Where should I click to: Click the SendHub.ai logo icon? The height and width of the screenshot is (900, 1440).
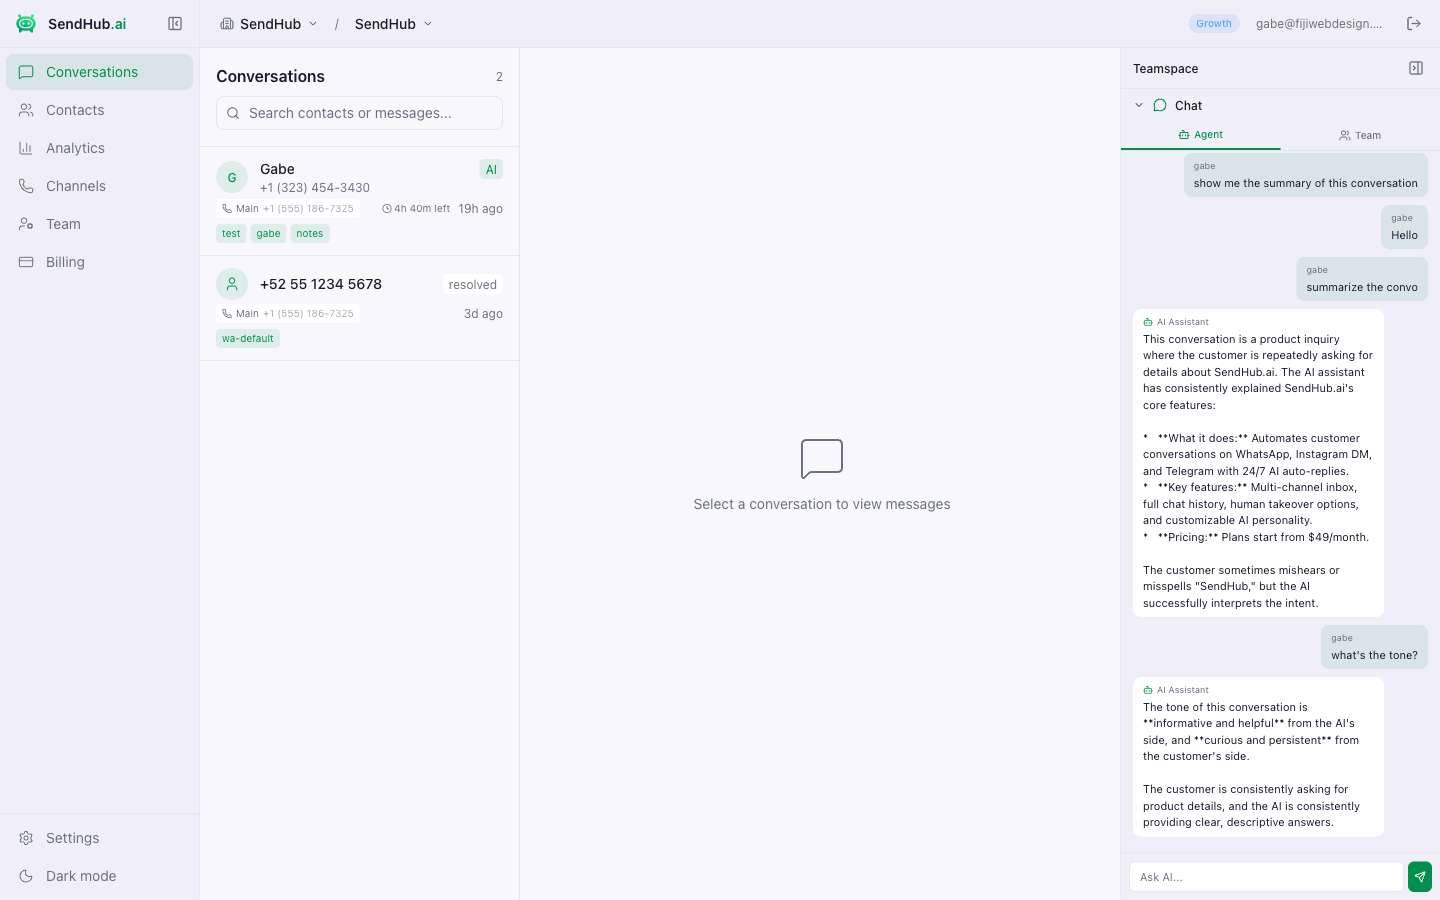coord(26,23)
